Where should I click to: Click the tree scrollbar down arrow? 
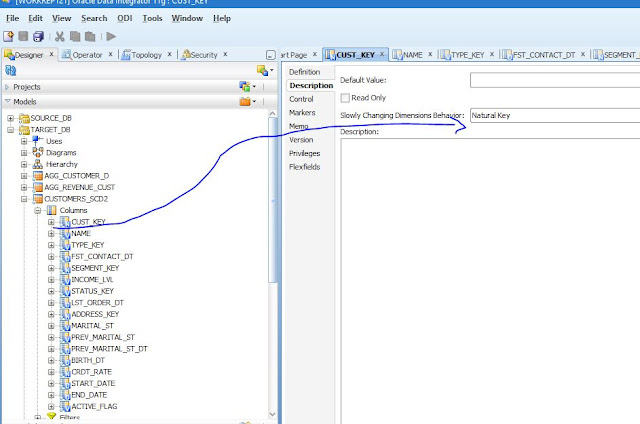(x=273, y=414)
